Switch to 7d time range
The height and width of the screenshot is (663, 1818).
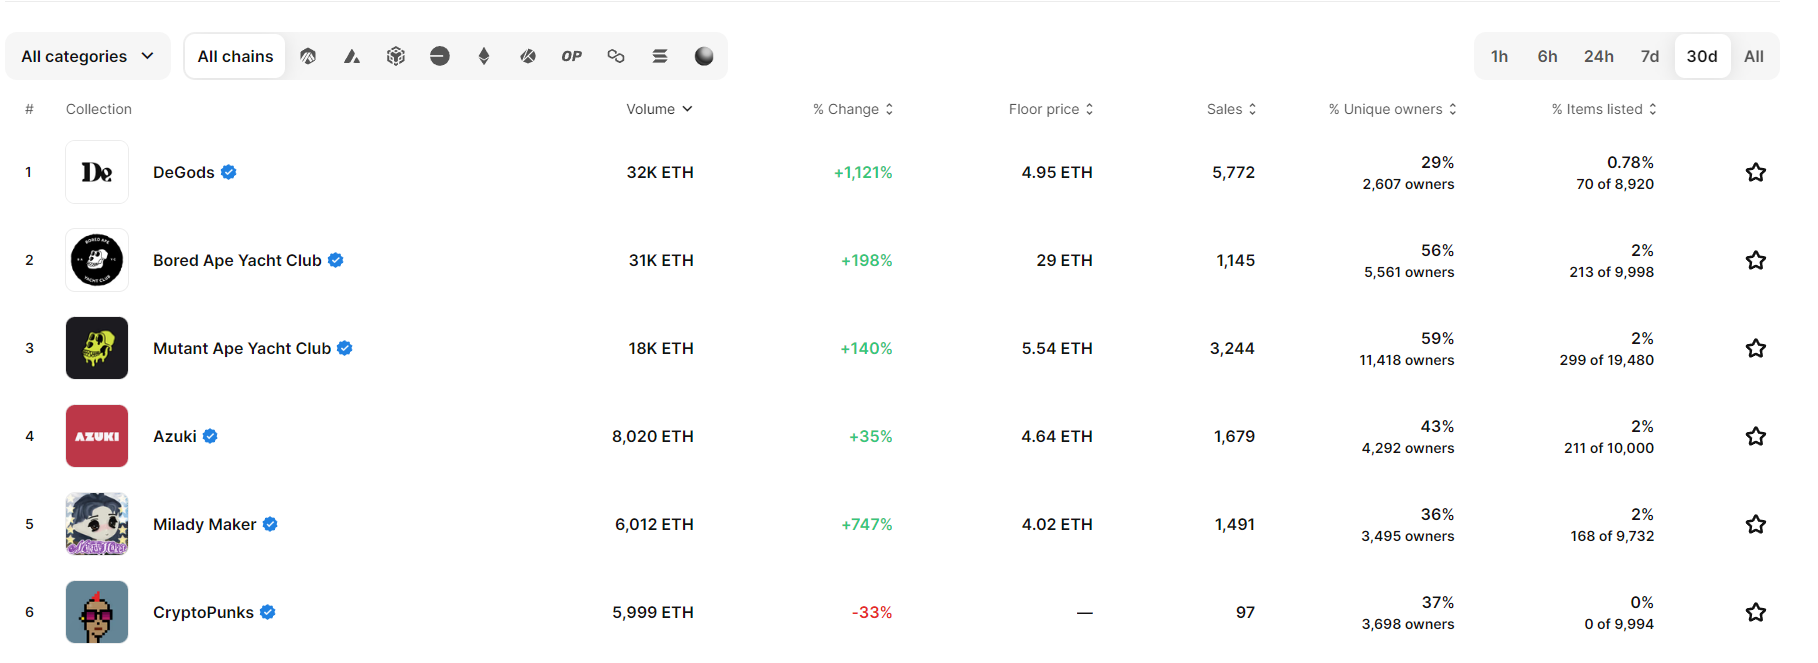[1649, 56]
